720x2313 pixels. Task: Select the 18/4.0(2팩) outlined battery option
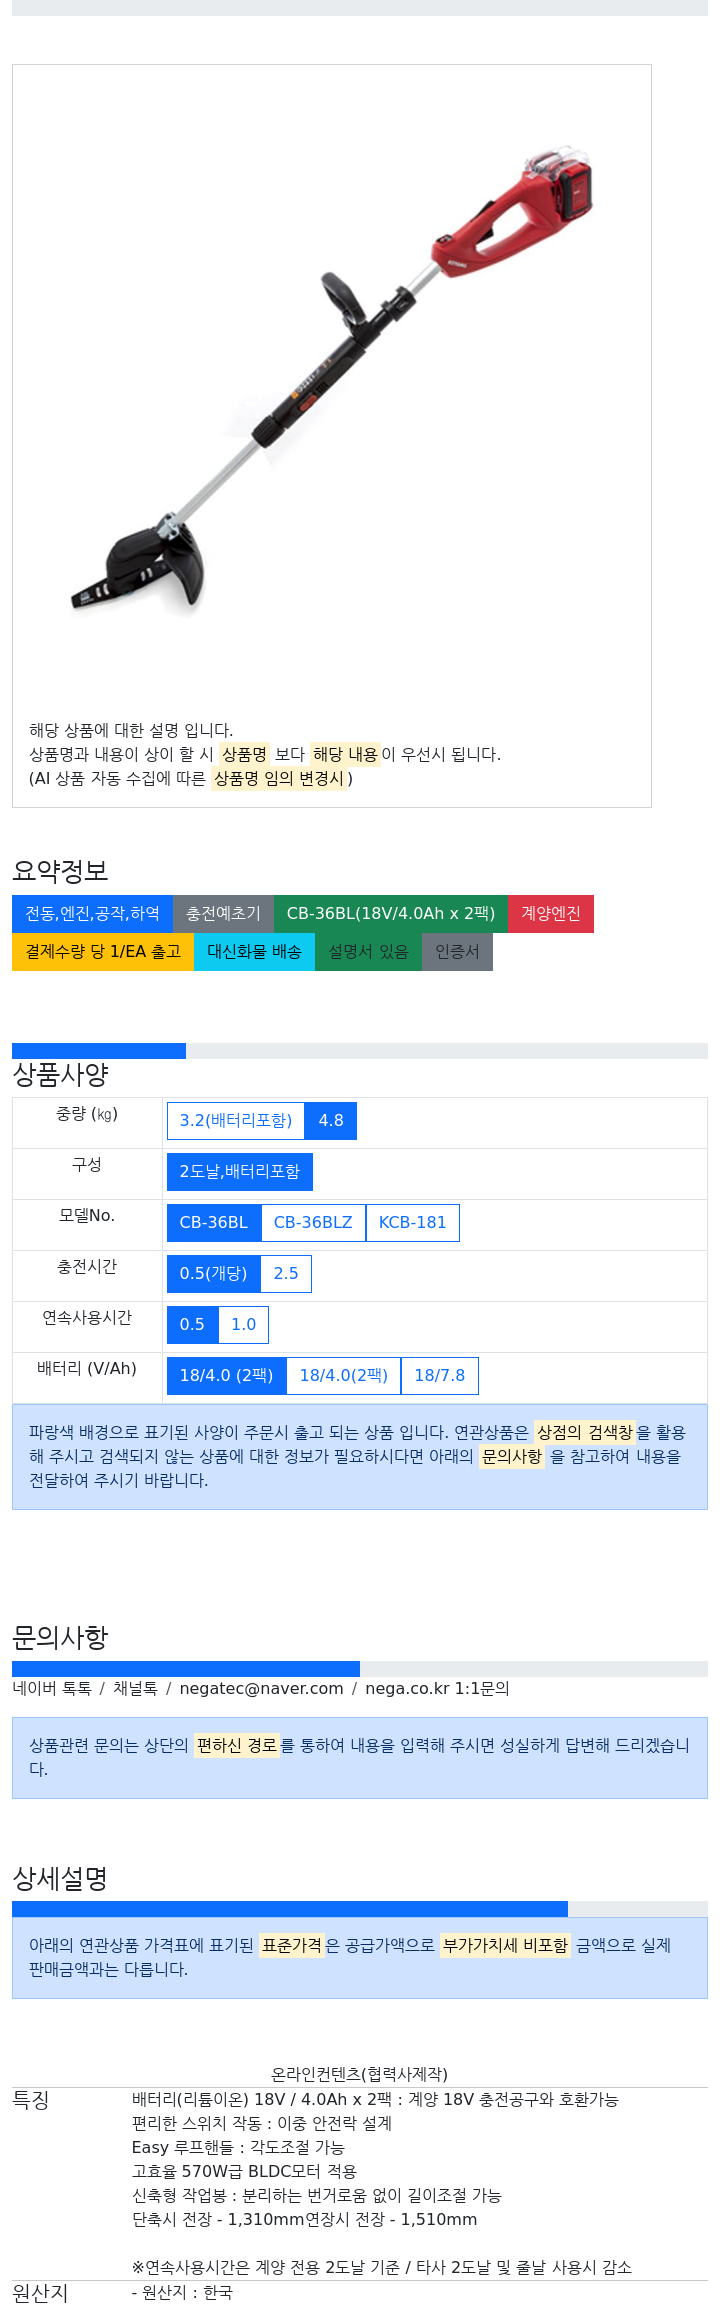[x=344, y=1375]
